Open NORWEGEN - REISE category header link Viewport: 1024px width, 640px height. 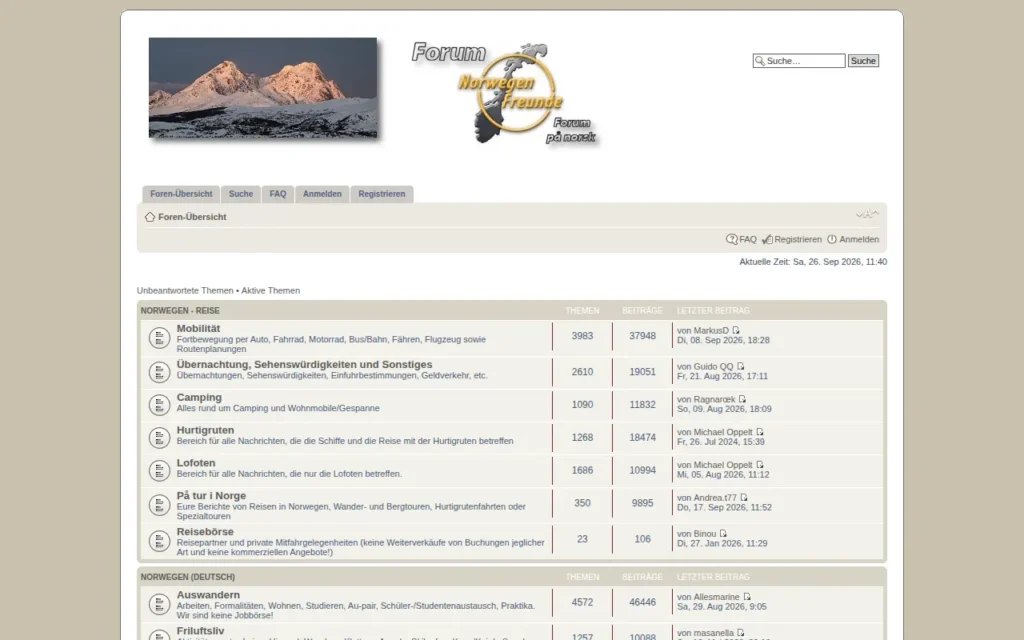[180, 311]
